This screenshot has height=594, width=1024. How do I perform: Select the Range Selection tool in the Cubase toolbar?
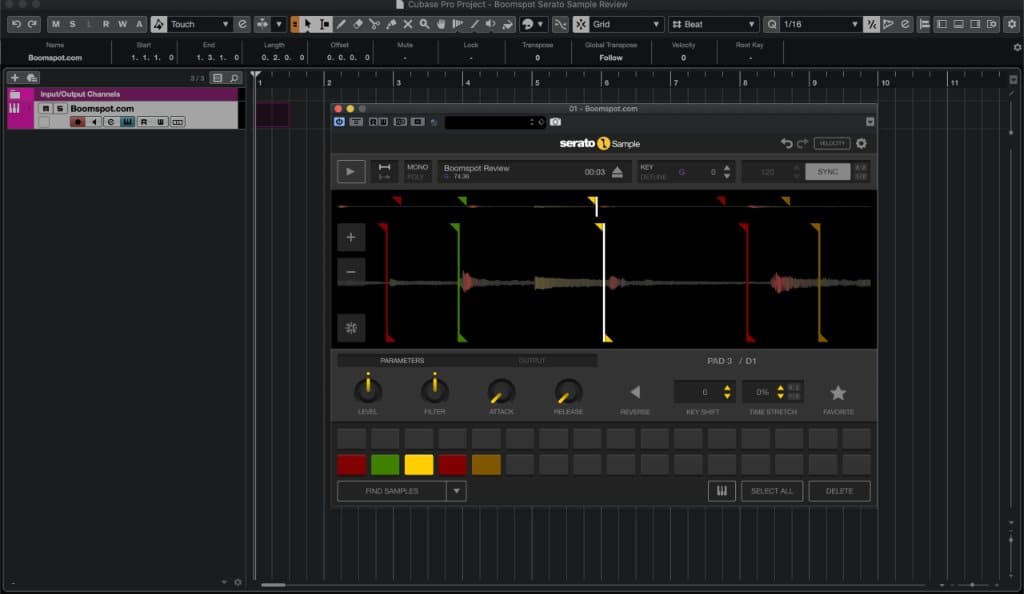point(324,24)
